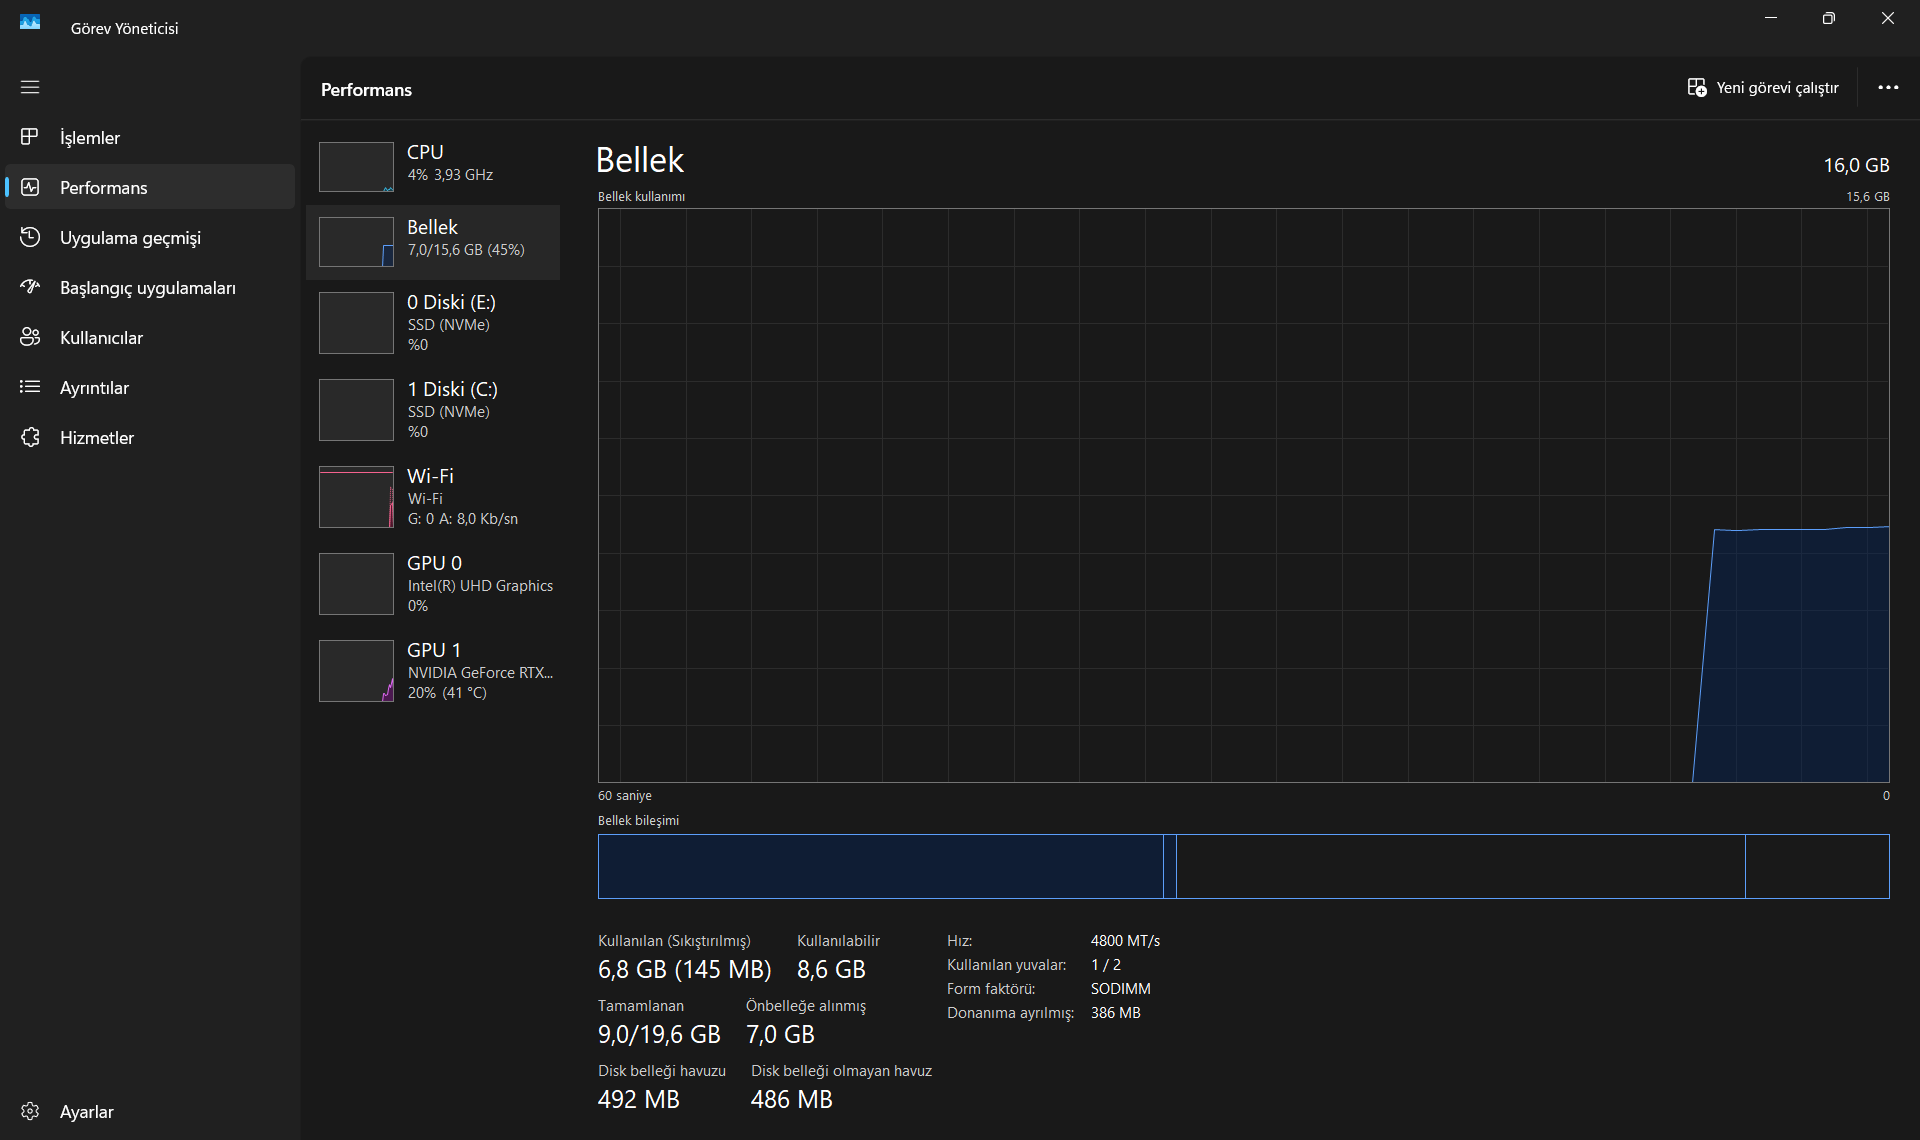Screen dimensions: 1920x1140
Task: Close the Görev Yöneticisi window
Action: coord(1888,18)
